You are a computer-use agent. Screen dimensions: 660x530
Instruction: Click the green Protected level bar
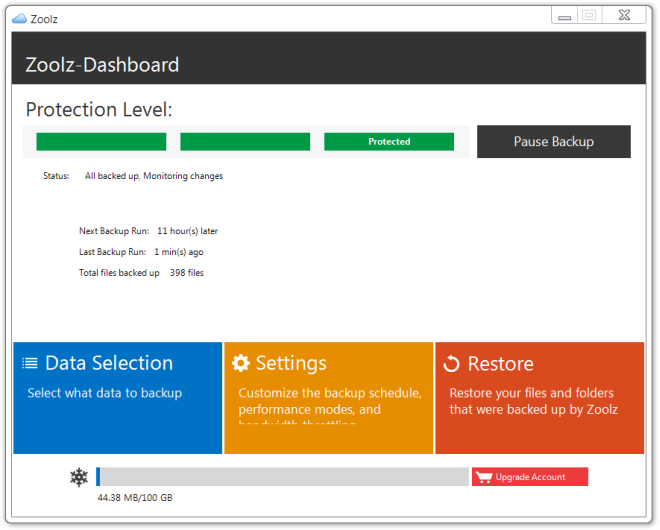pos(389,141)
